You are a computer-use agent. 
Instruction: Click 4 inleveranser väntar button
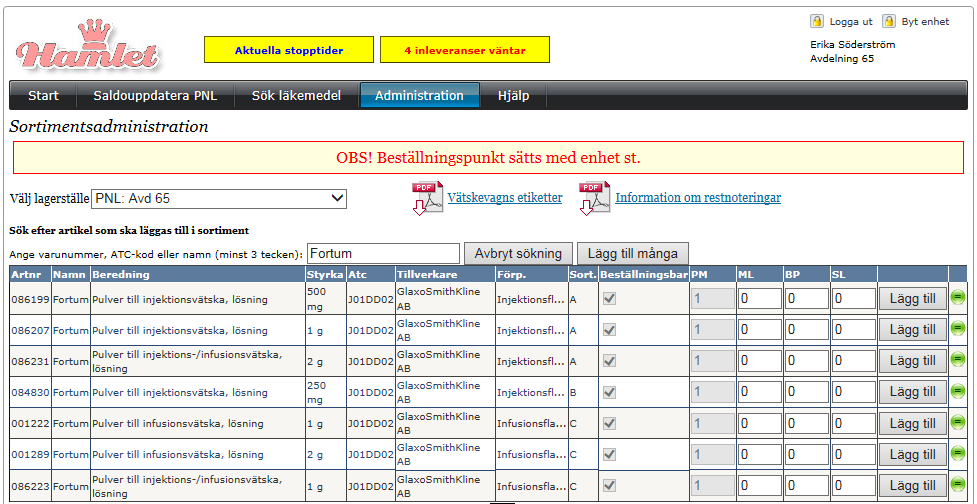click(465, 50)
